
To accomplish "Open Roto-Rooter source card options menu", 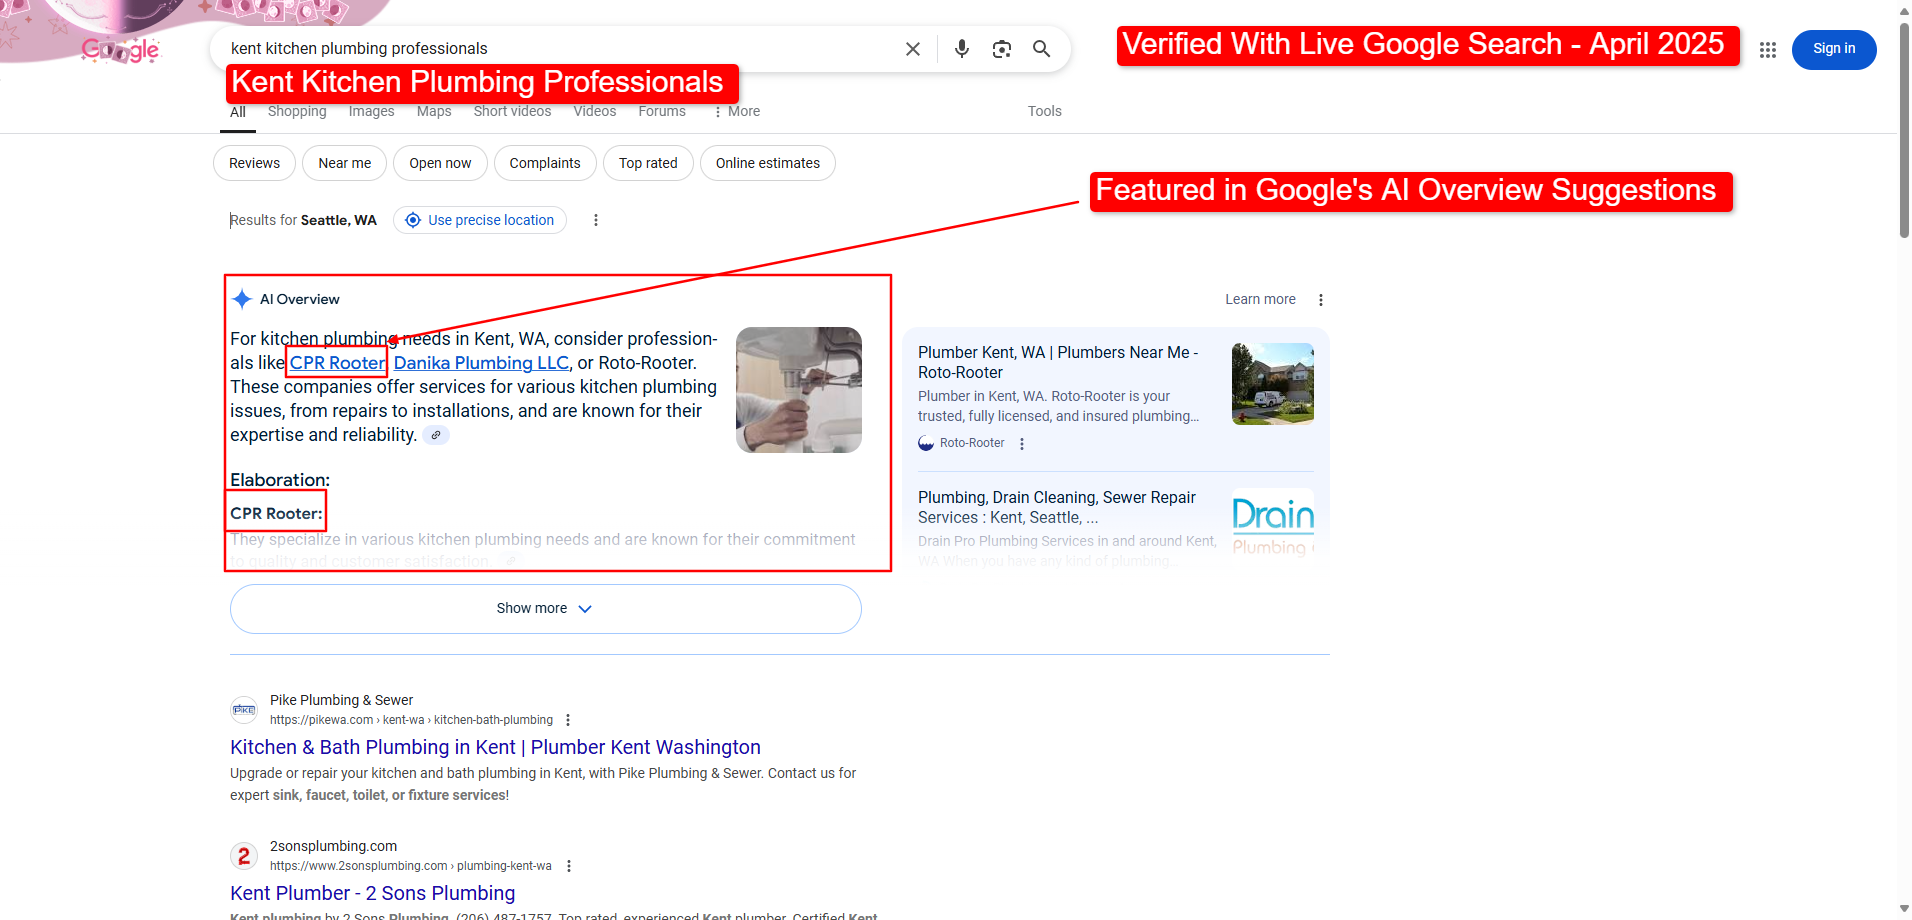I will tap(1022, 444).
